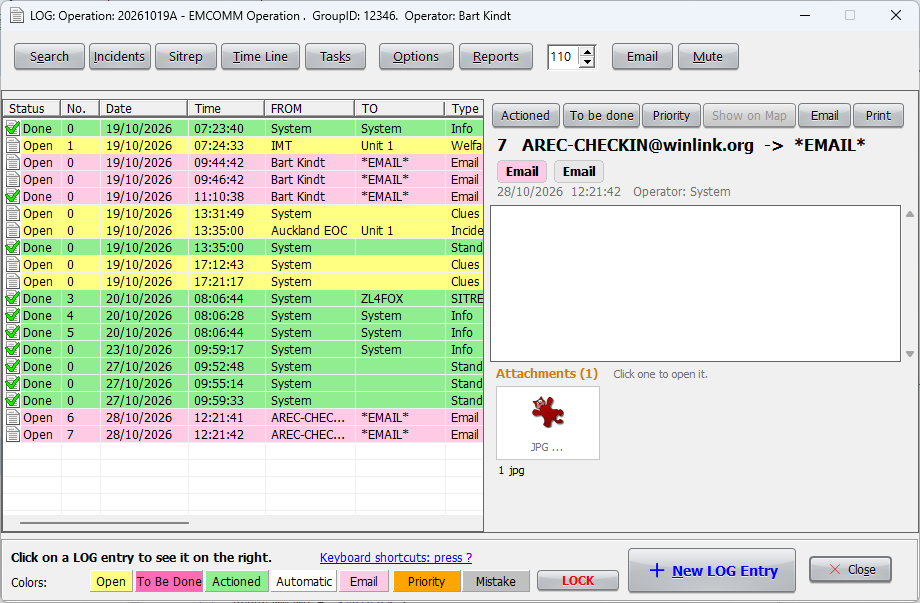Mark the entry as To be done
920x603 pixels.
[602, 116]
